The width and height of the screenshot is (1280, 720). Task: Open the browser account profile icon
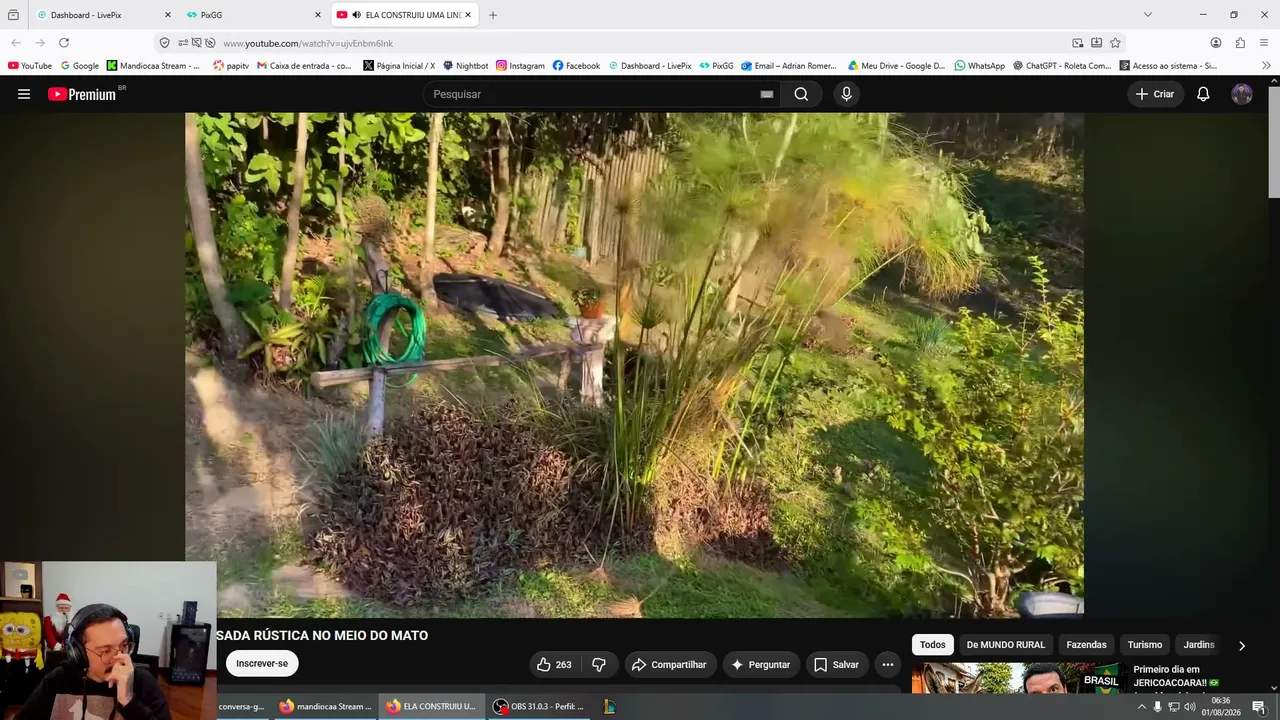click(1216, 43)
